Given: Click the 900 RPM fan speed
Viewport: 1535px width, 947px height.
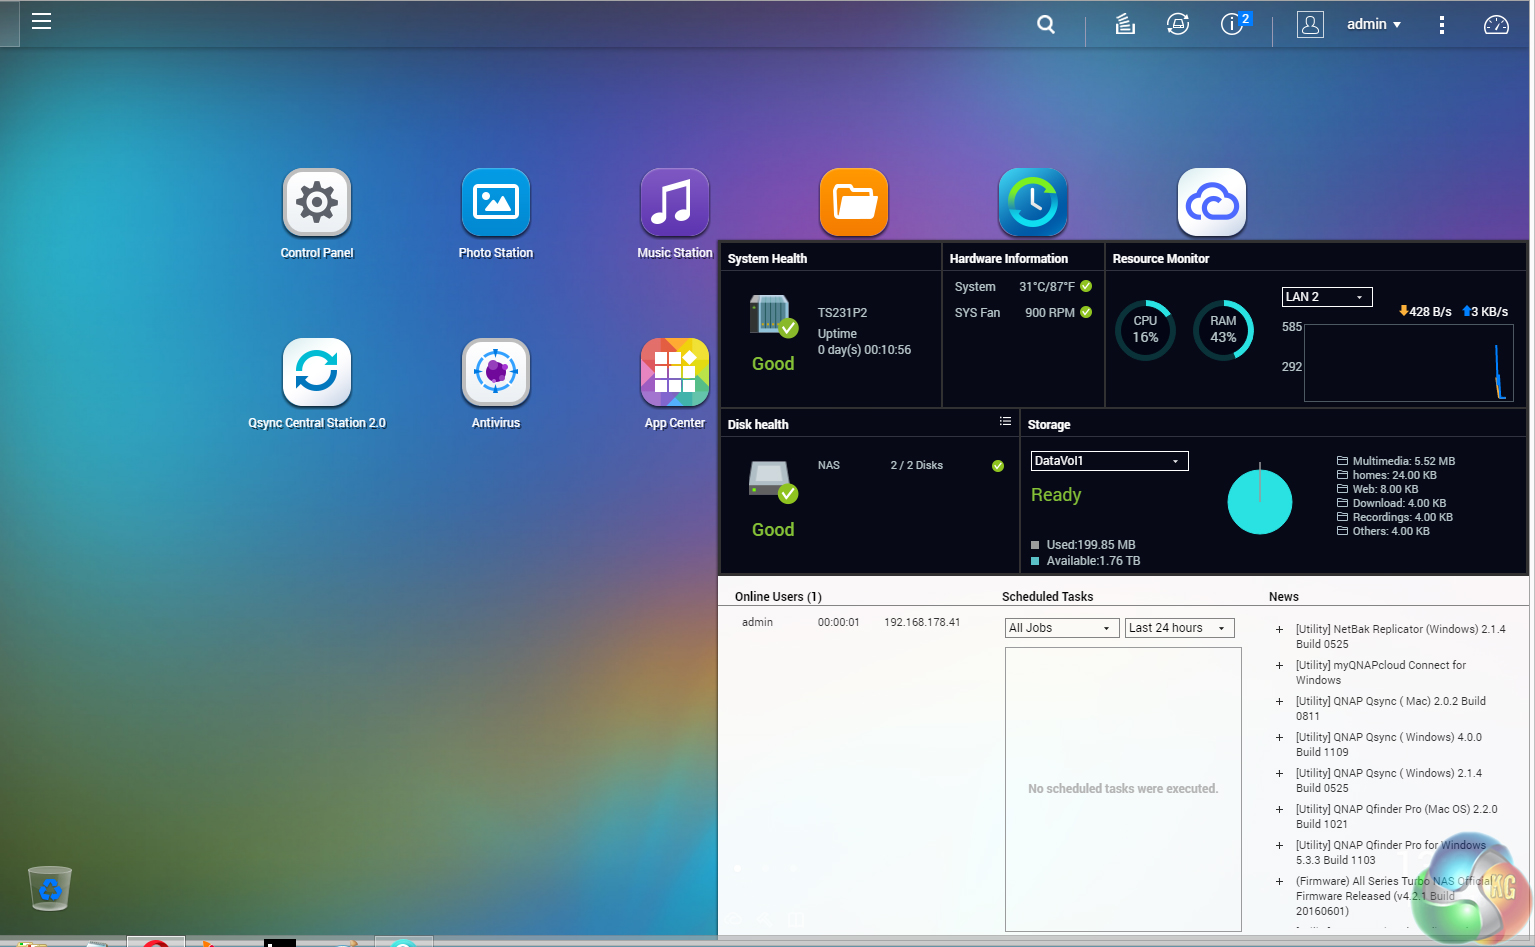Looking at the screenshot, I should pyautogui.click(x=1050, y=313).
